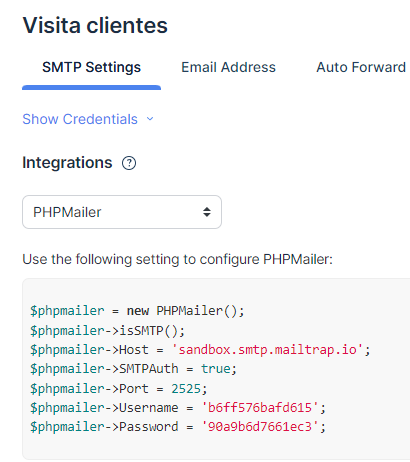The height and width of the screenshot is (462, 410).
Task: Click the Username value b6ff576bafd615
Action: coord(260,408)
